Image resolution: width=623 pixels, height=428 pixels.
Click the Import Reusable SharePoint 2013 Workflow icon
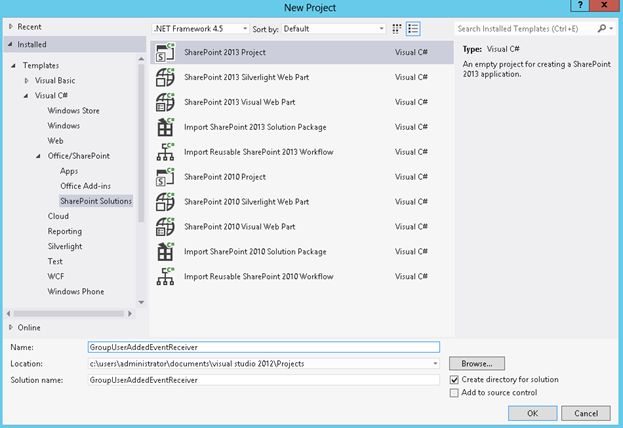pos(165,152)
